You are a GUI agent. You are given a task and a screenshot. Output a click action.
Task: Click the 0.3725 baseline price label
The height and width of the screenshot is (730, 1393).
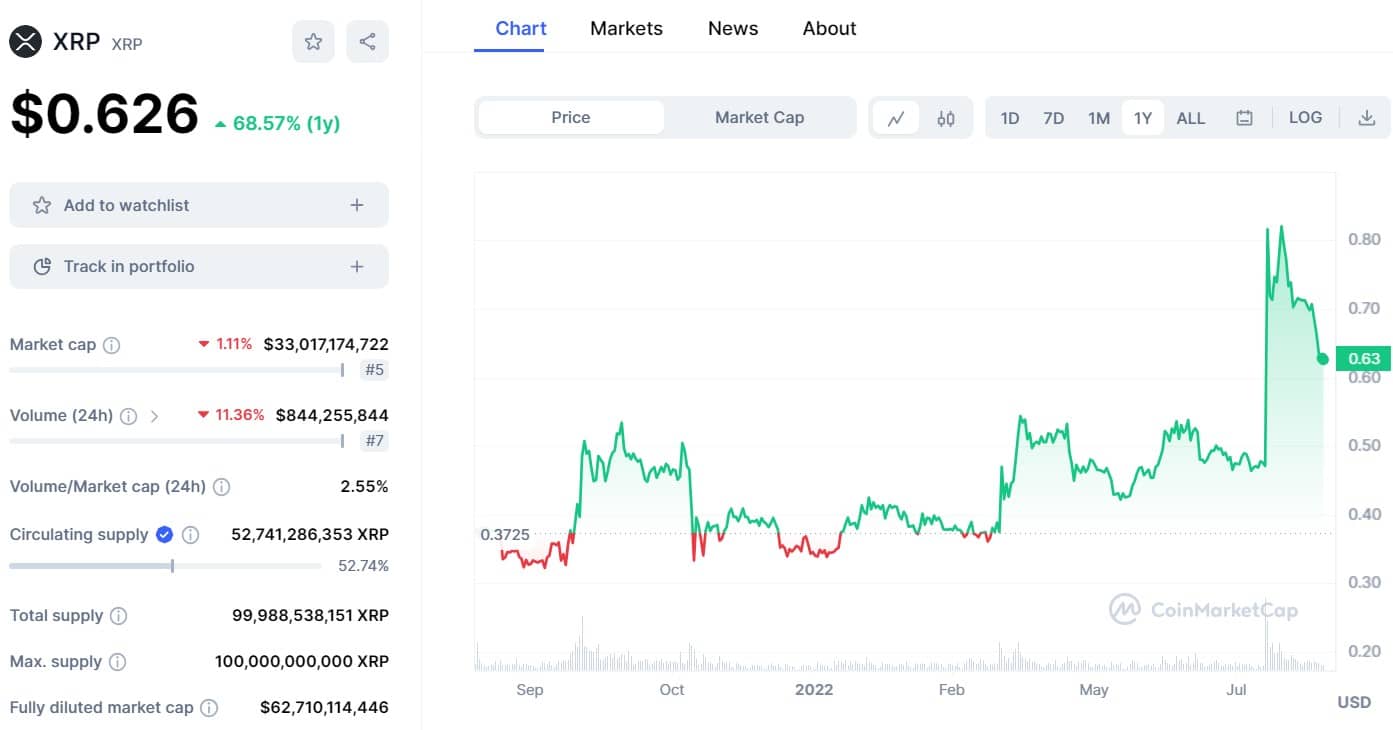click(x=505, y=535)
